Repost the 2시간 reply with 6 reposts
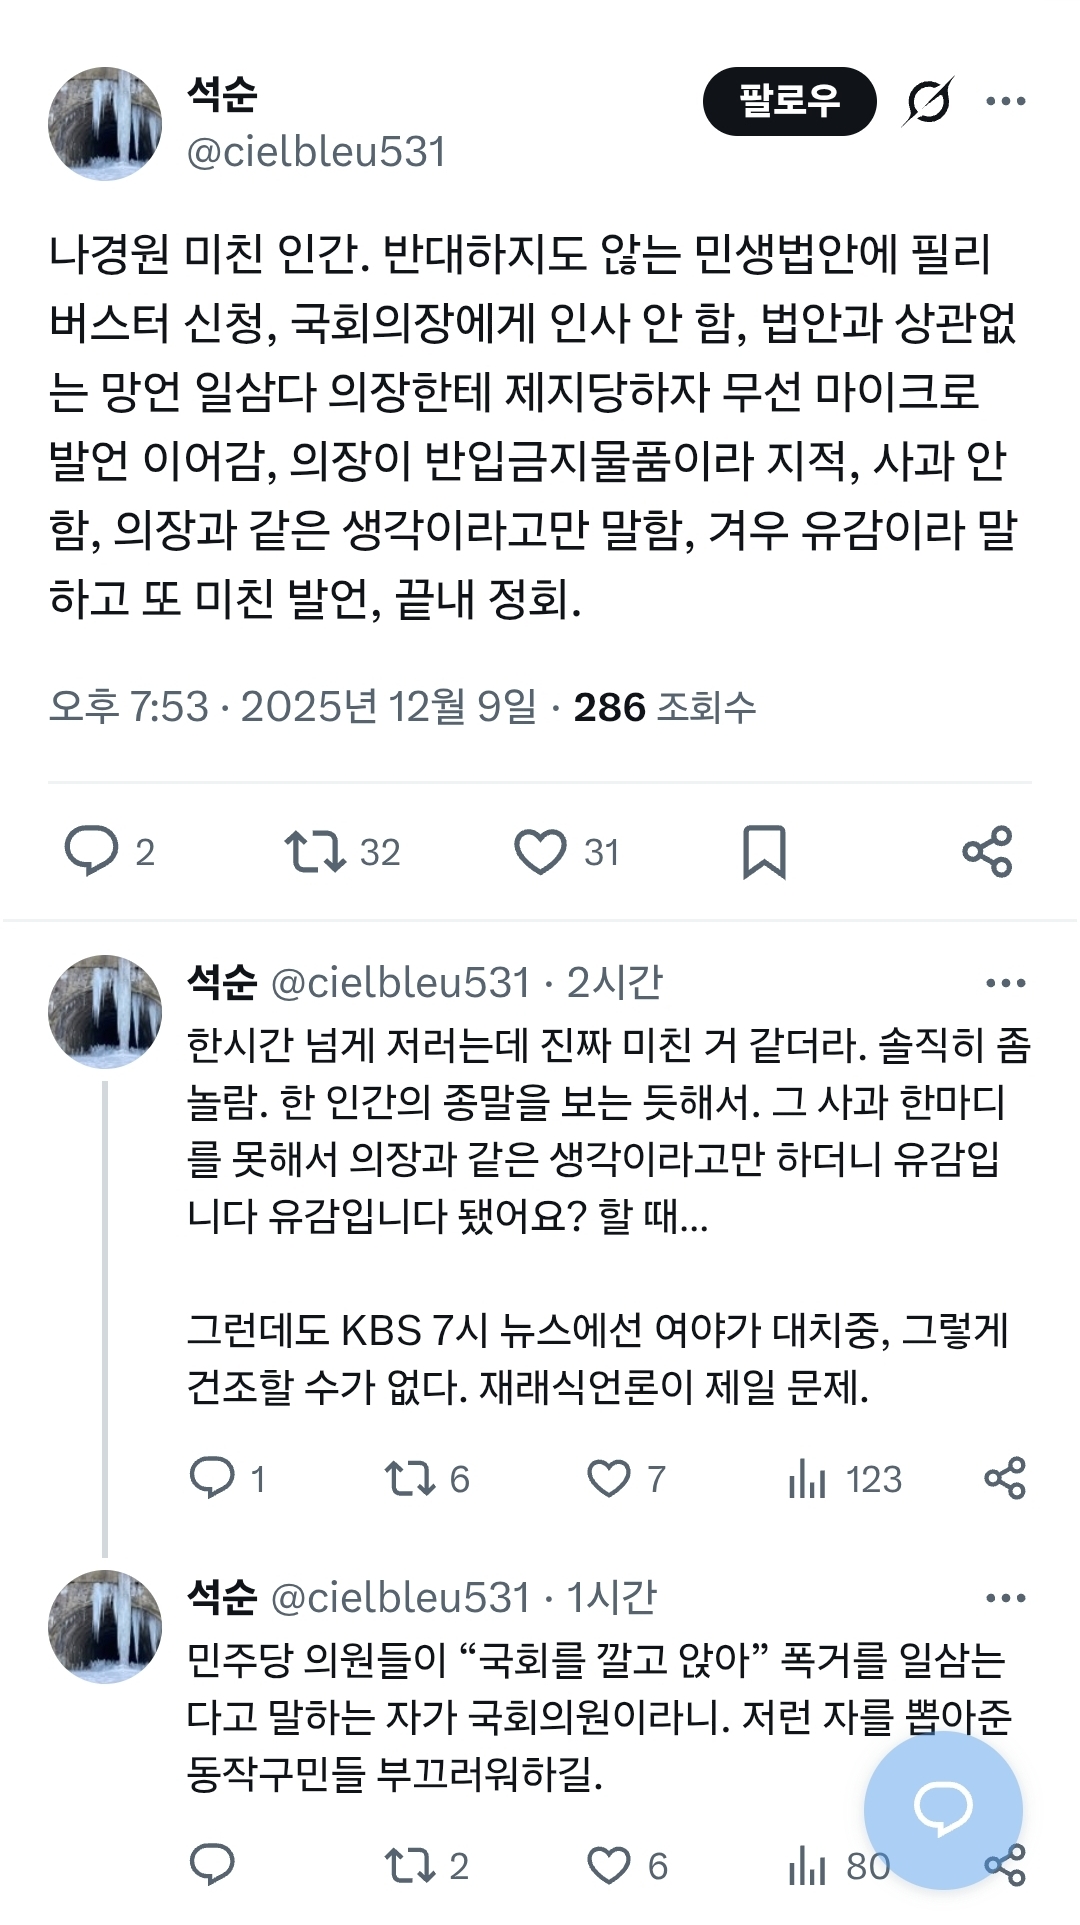 click(x=409, y=1478)
